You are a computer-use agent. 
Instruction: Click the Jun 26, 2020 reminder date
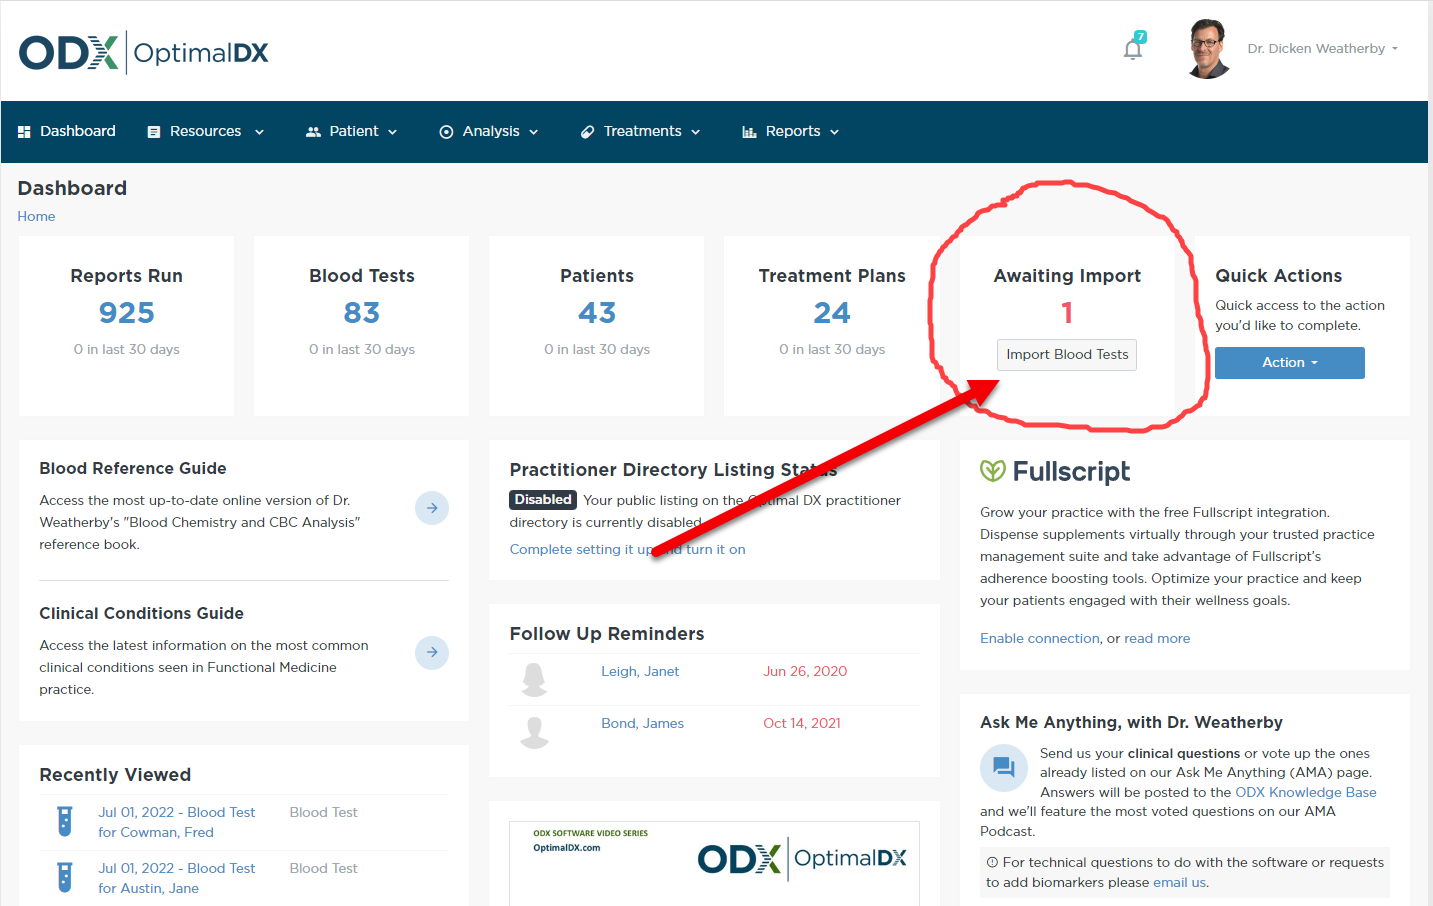tap(805, 671)
